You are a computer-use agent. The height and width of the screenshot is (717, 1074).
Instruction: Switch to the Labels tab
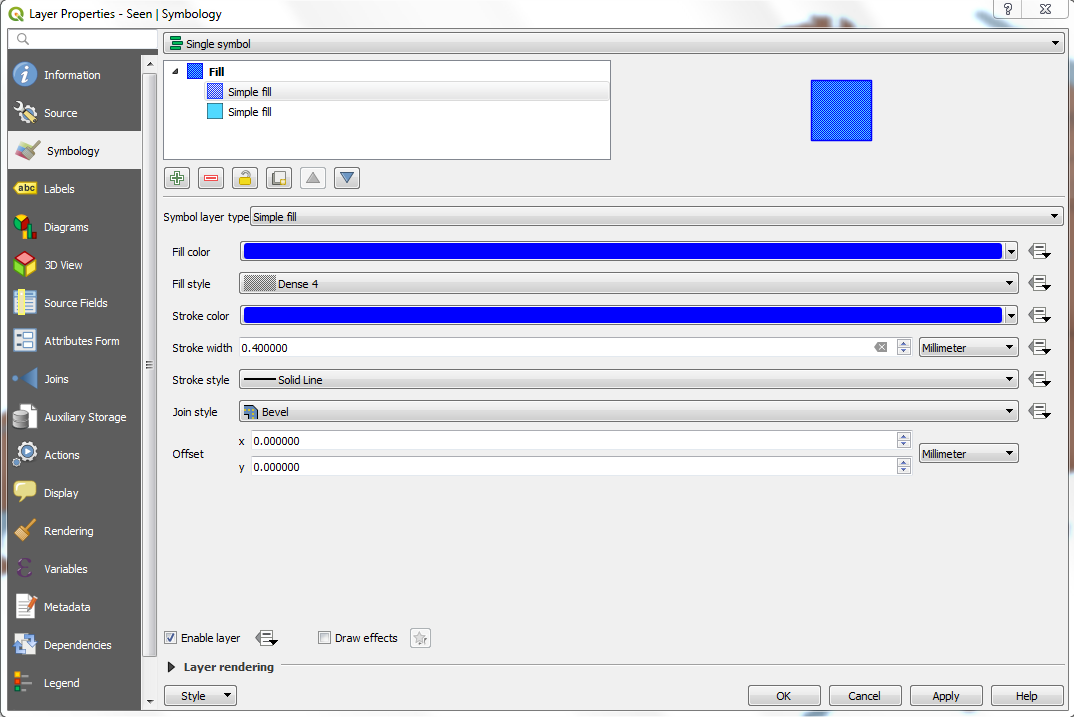point(59,188)
